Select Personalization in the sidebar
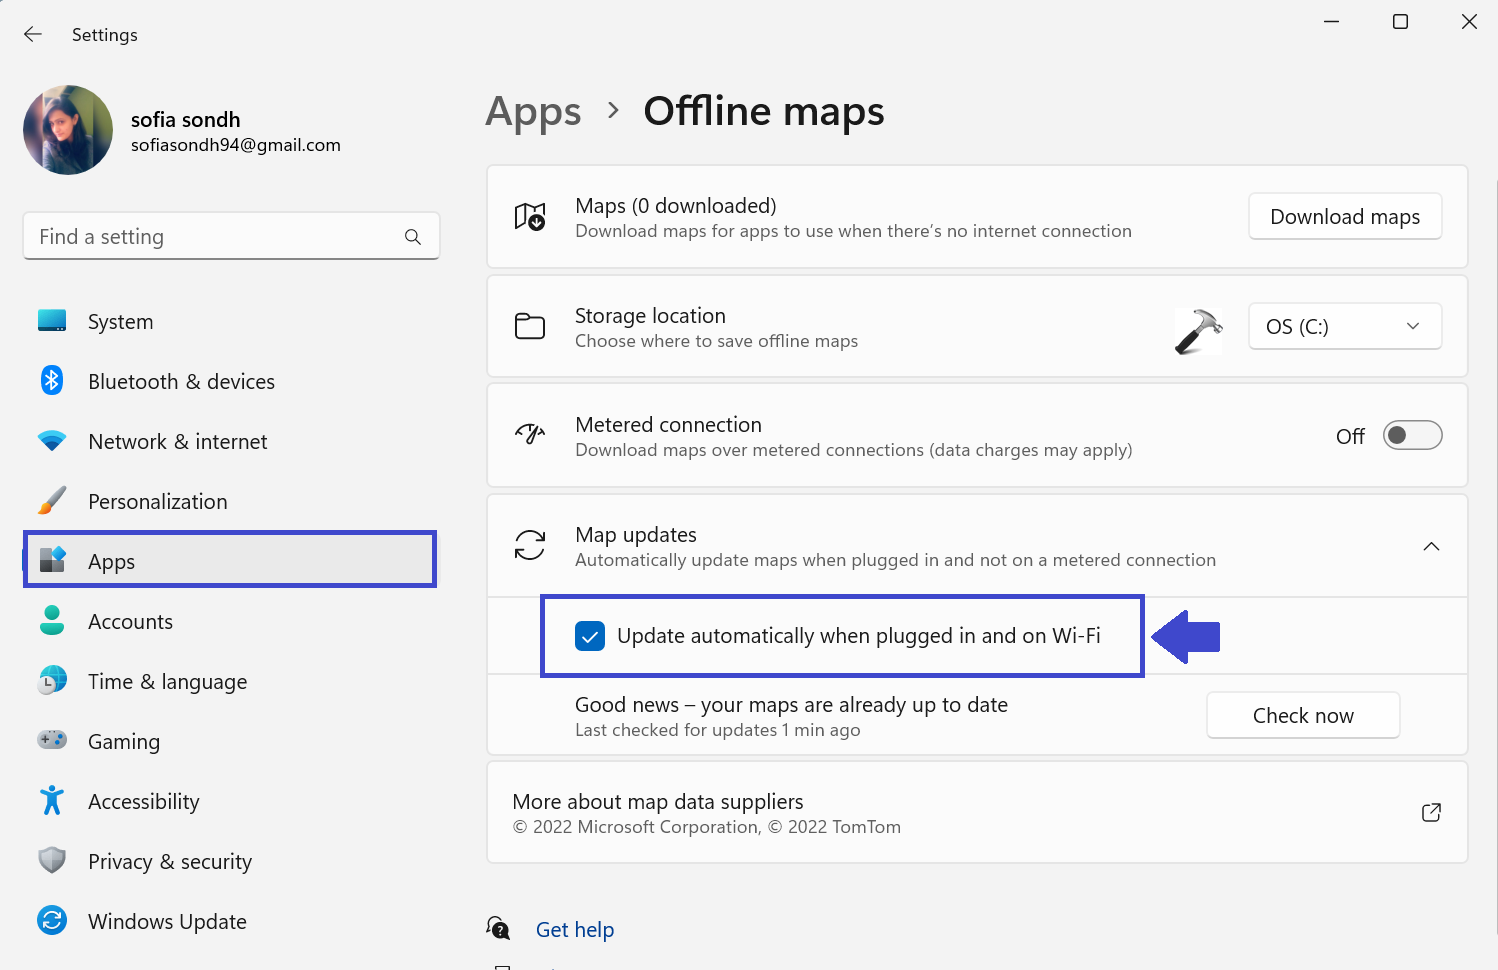1498x970 pixels. [x=157, y=502]
